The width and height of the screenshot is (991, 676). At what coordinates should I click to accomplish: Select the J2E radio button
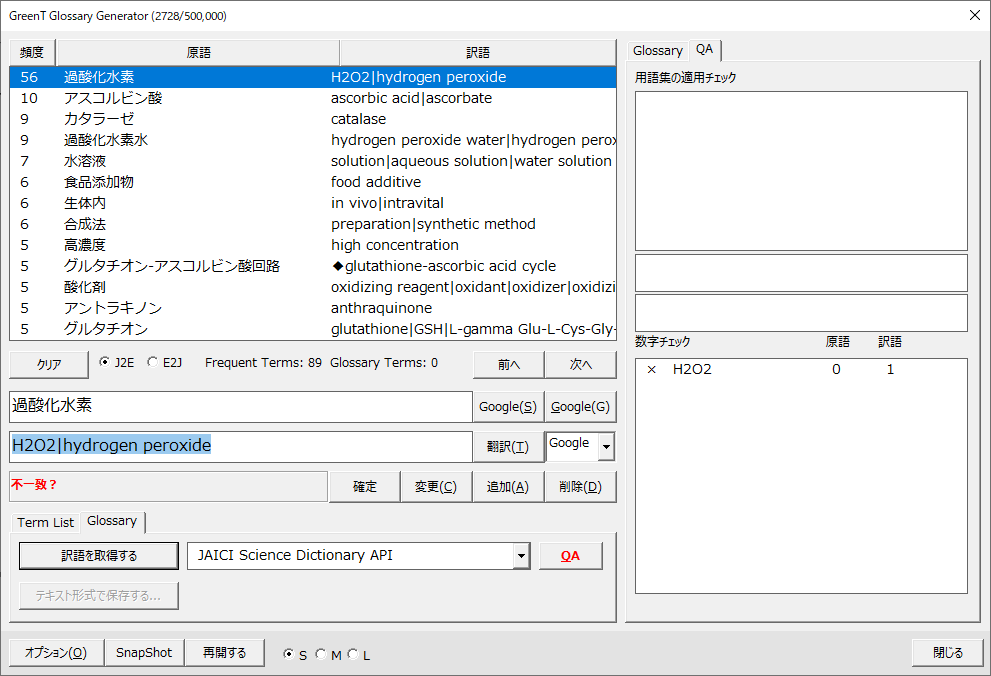[x=106, y=363]
